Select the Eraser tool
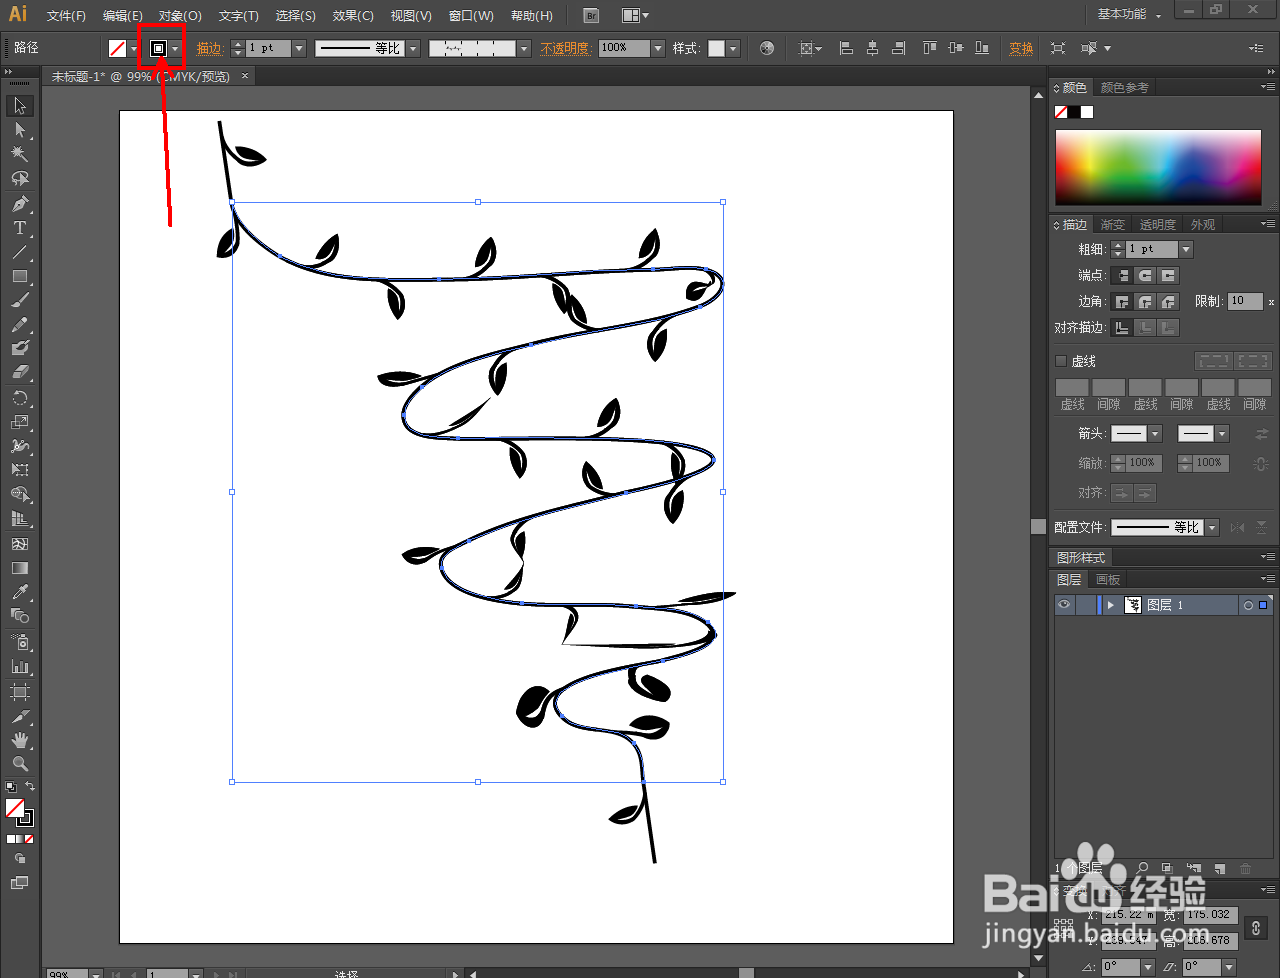Viewport: 1280px width, 978px height. point(20,372)
